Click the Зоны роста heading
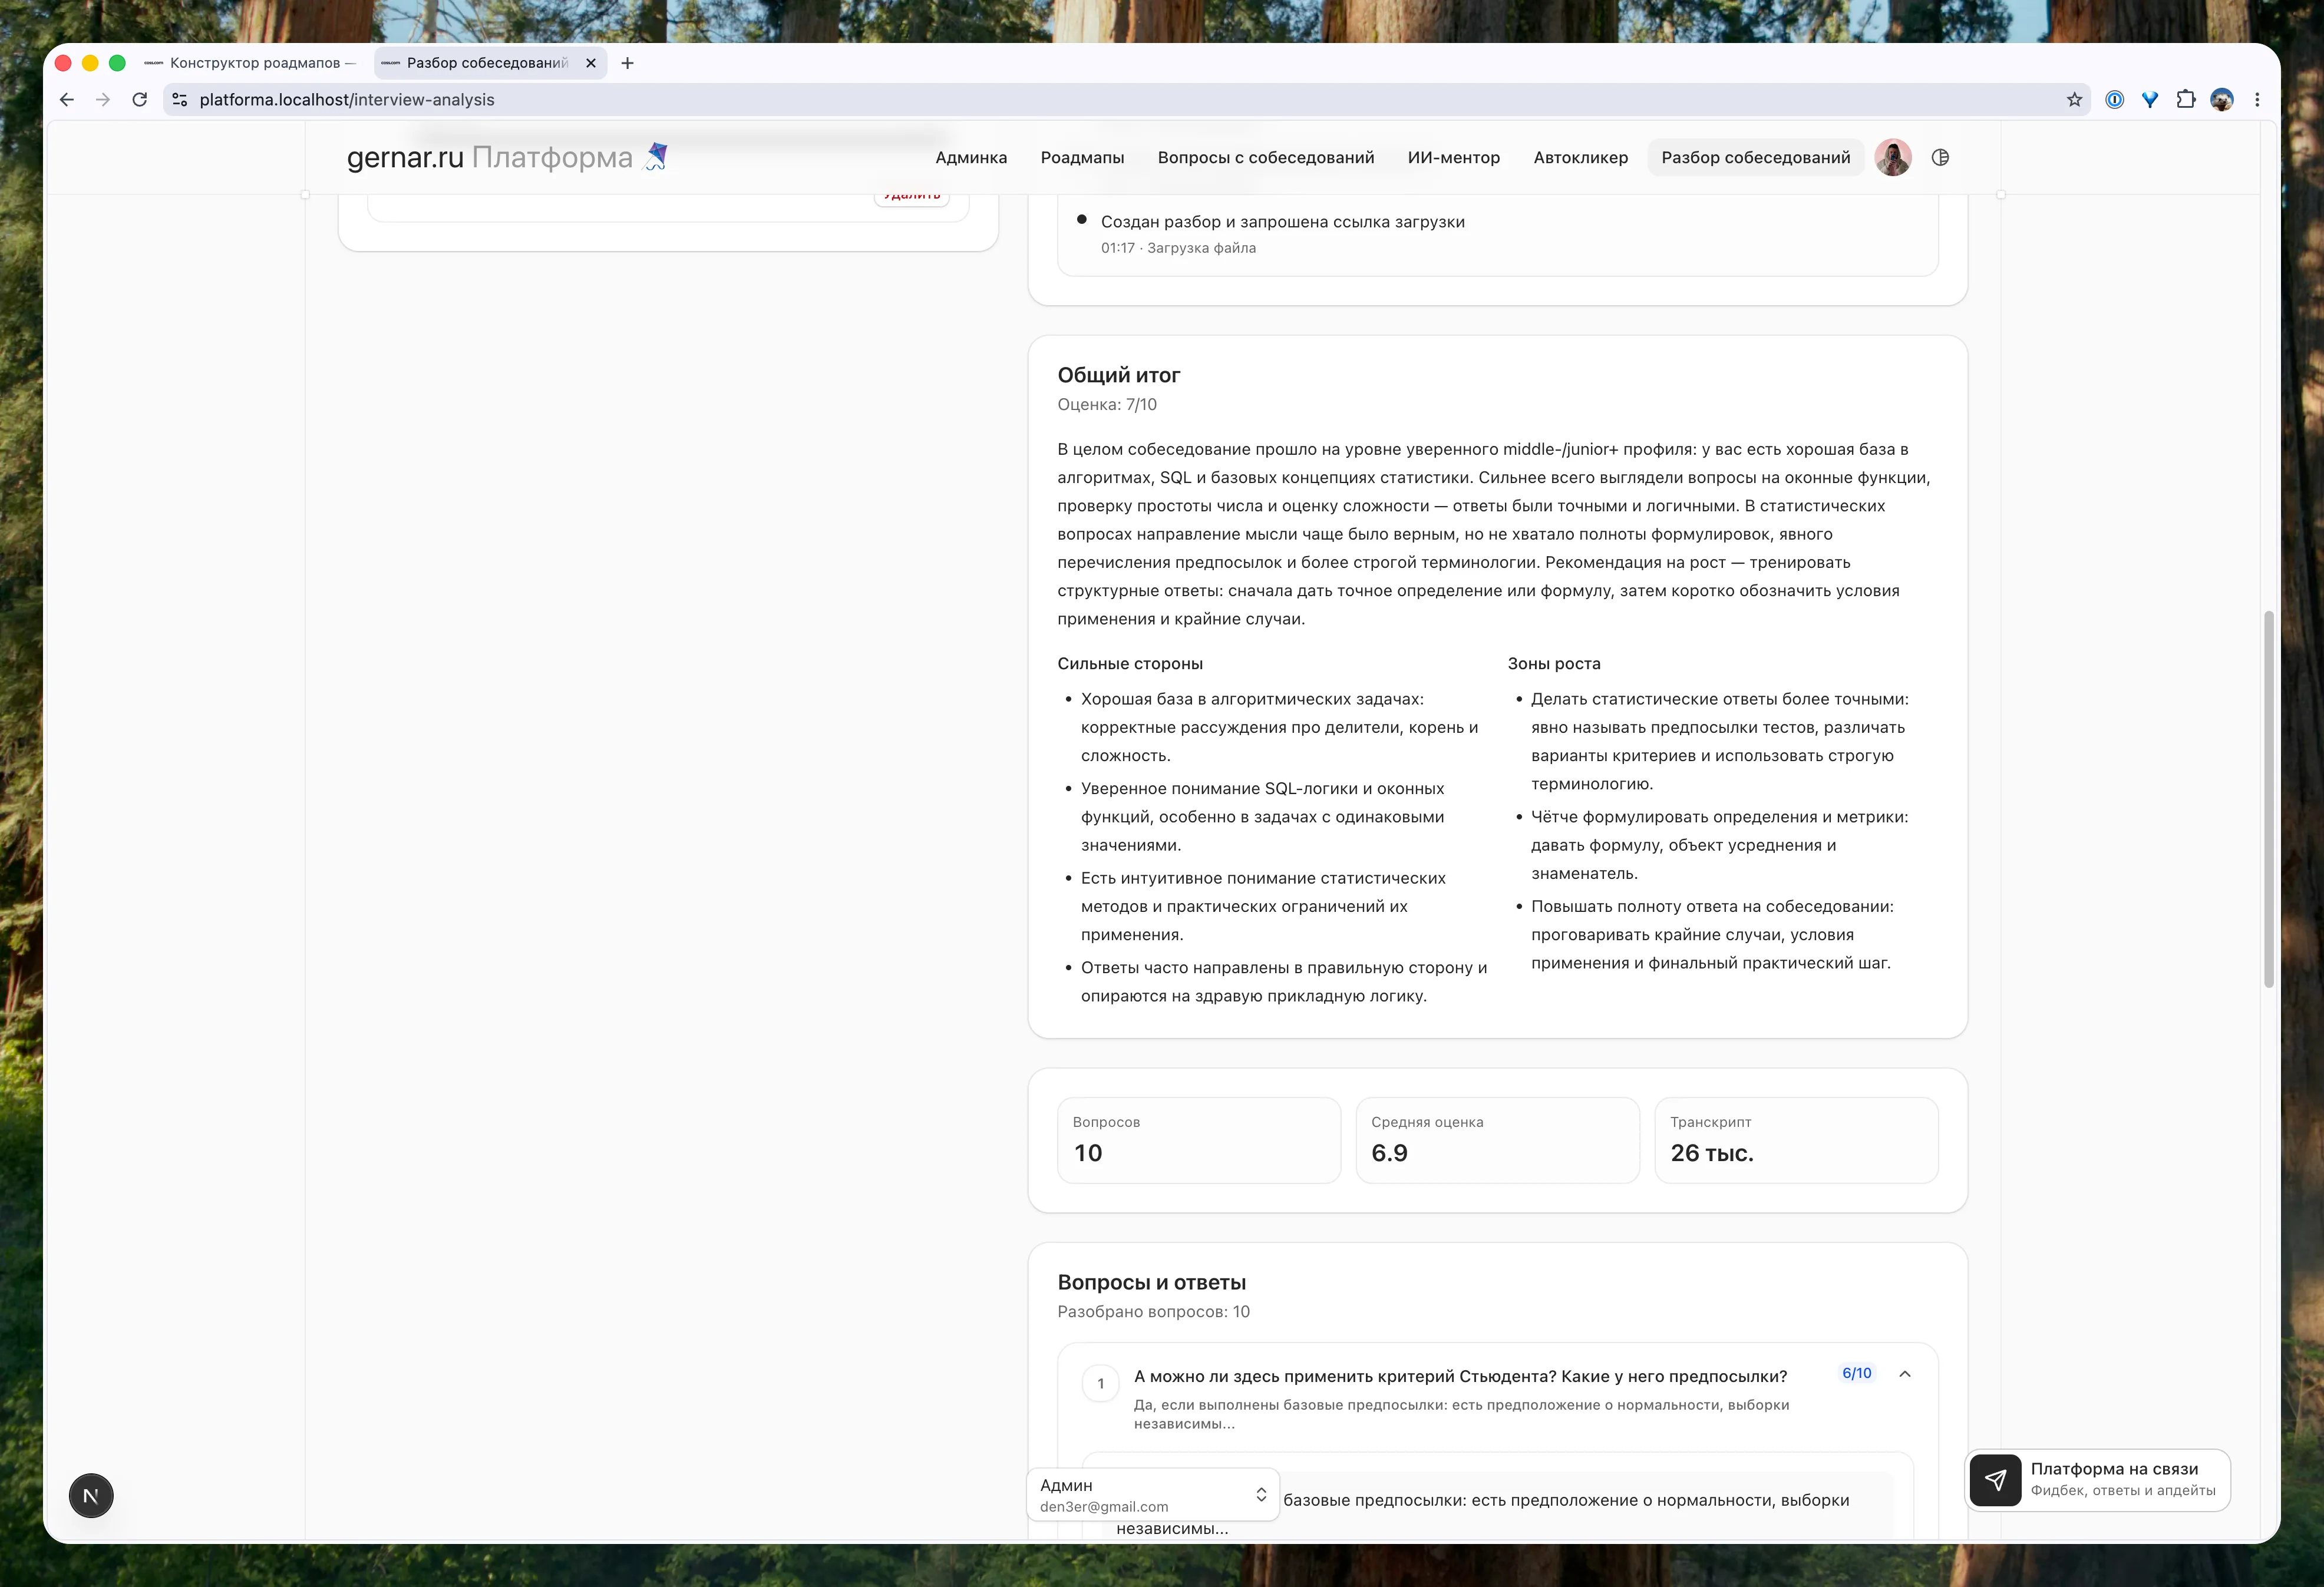This screenshot has width=2324, height=1587. (1554, 664)
